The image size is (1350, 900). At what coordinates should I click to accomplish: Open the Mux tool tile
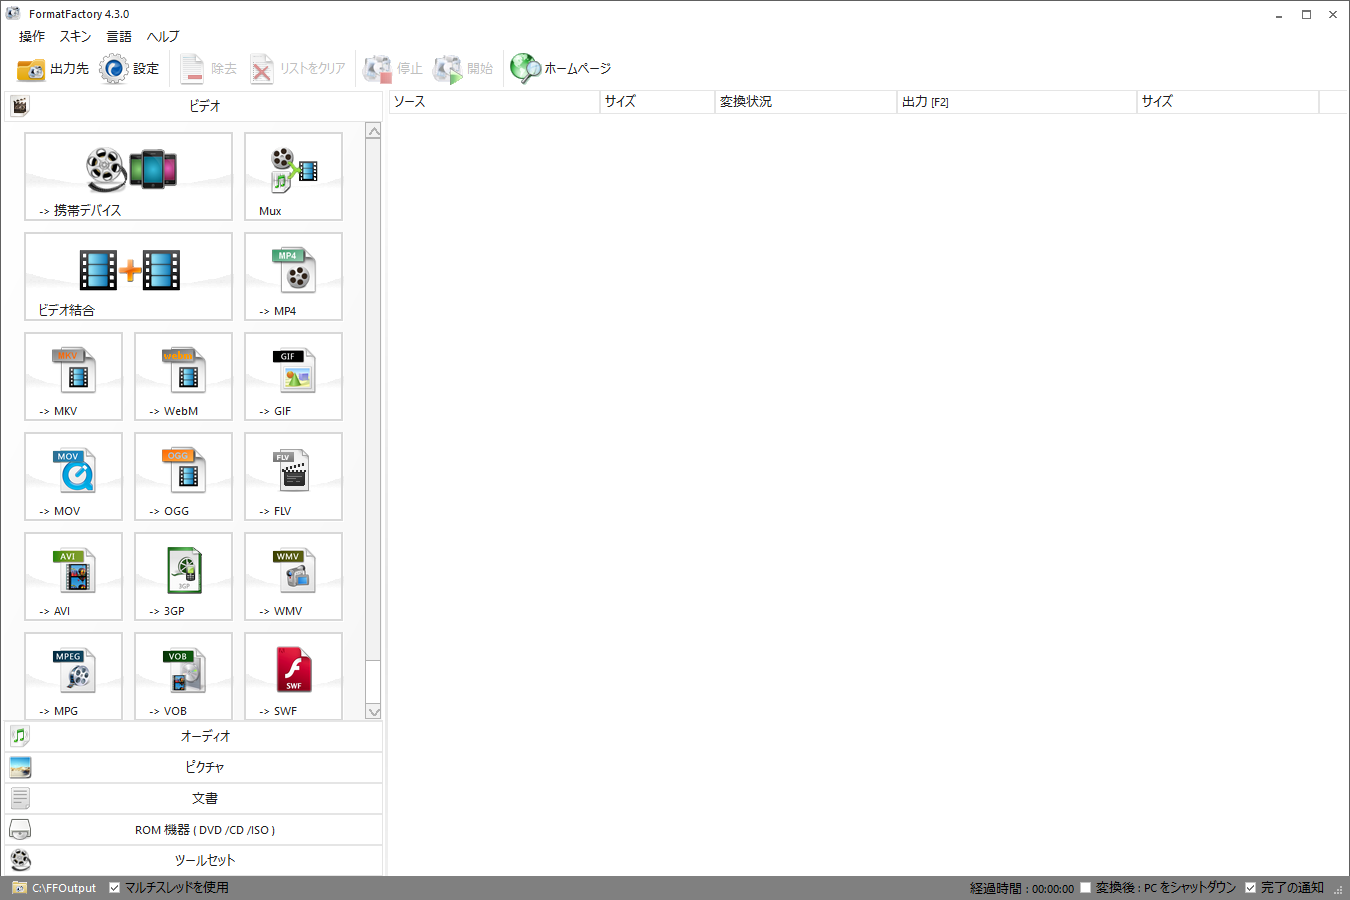(x=293, y=176)
